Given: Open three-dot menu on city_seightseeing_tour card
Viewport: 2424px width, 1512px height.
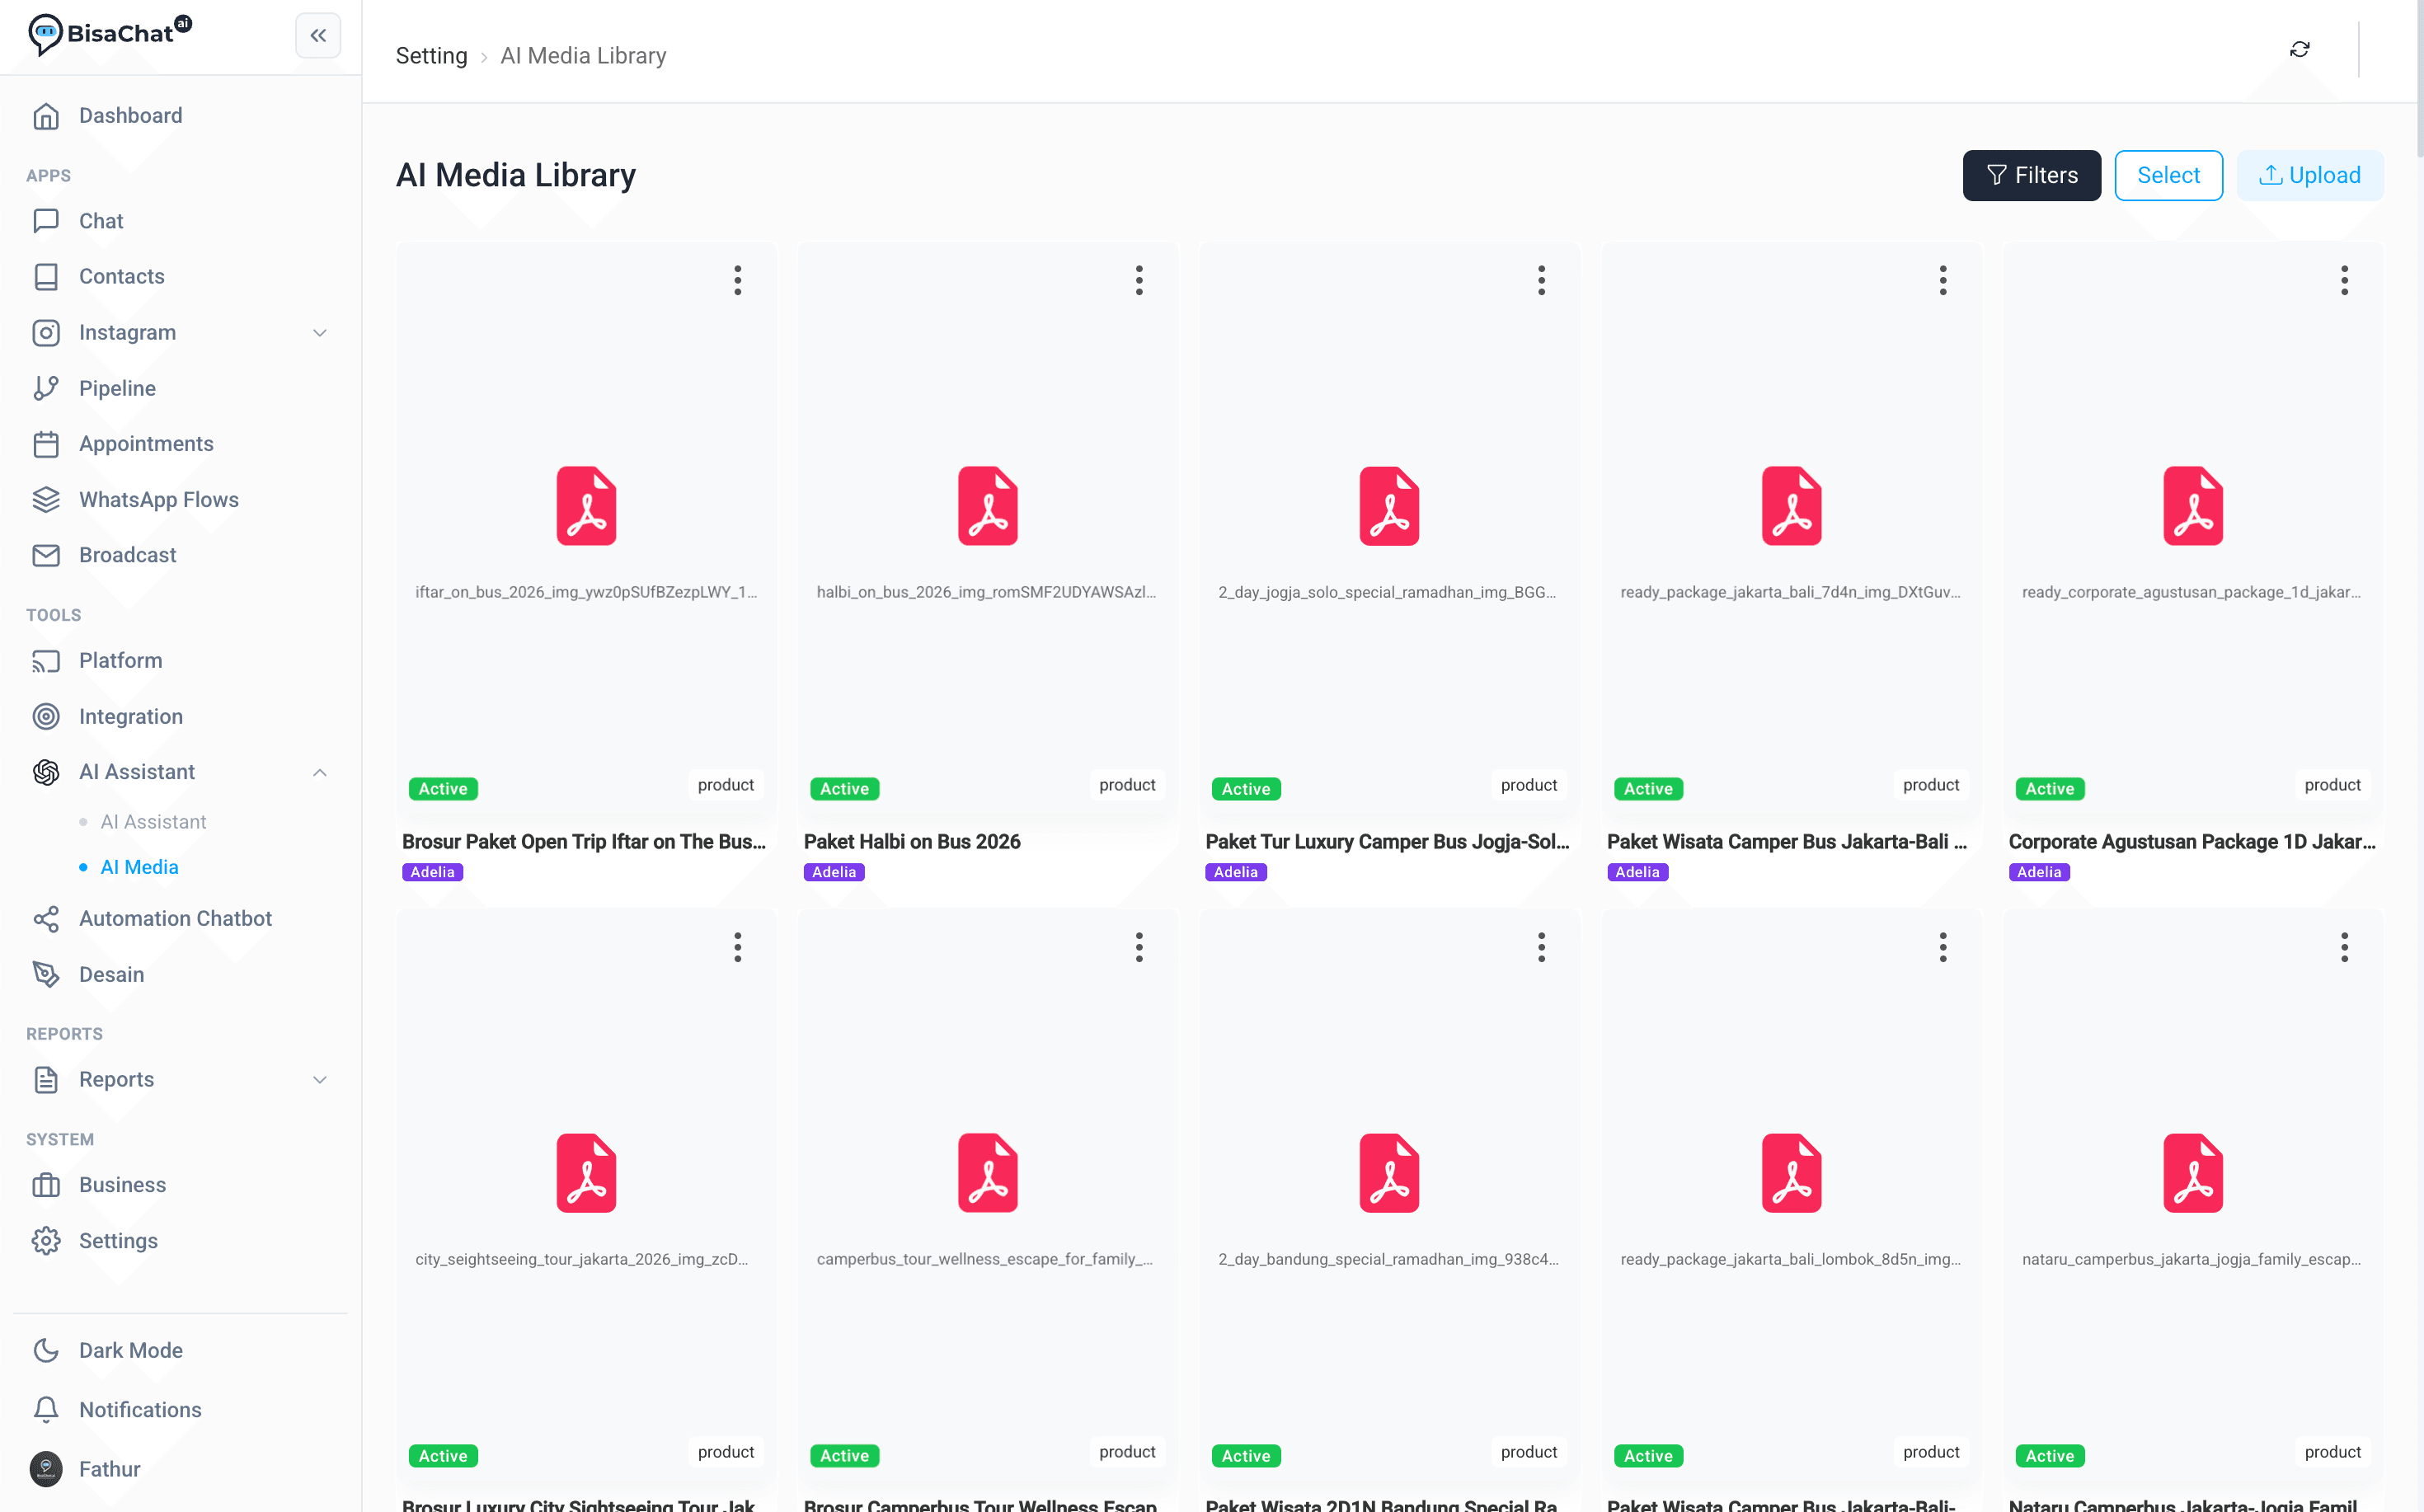Looking at the screenshot, I should tap(737, 947).
